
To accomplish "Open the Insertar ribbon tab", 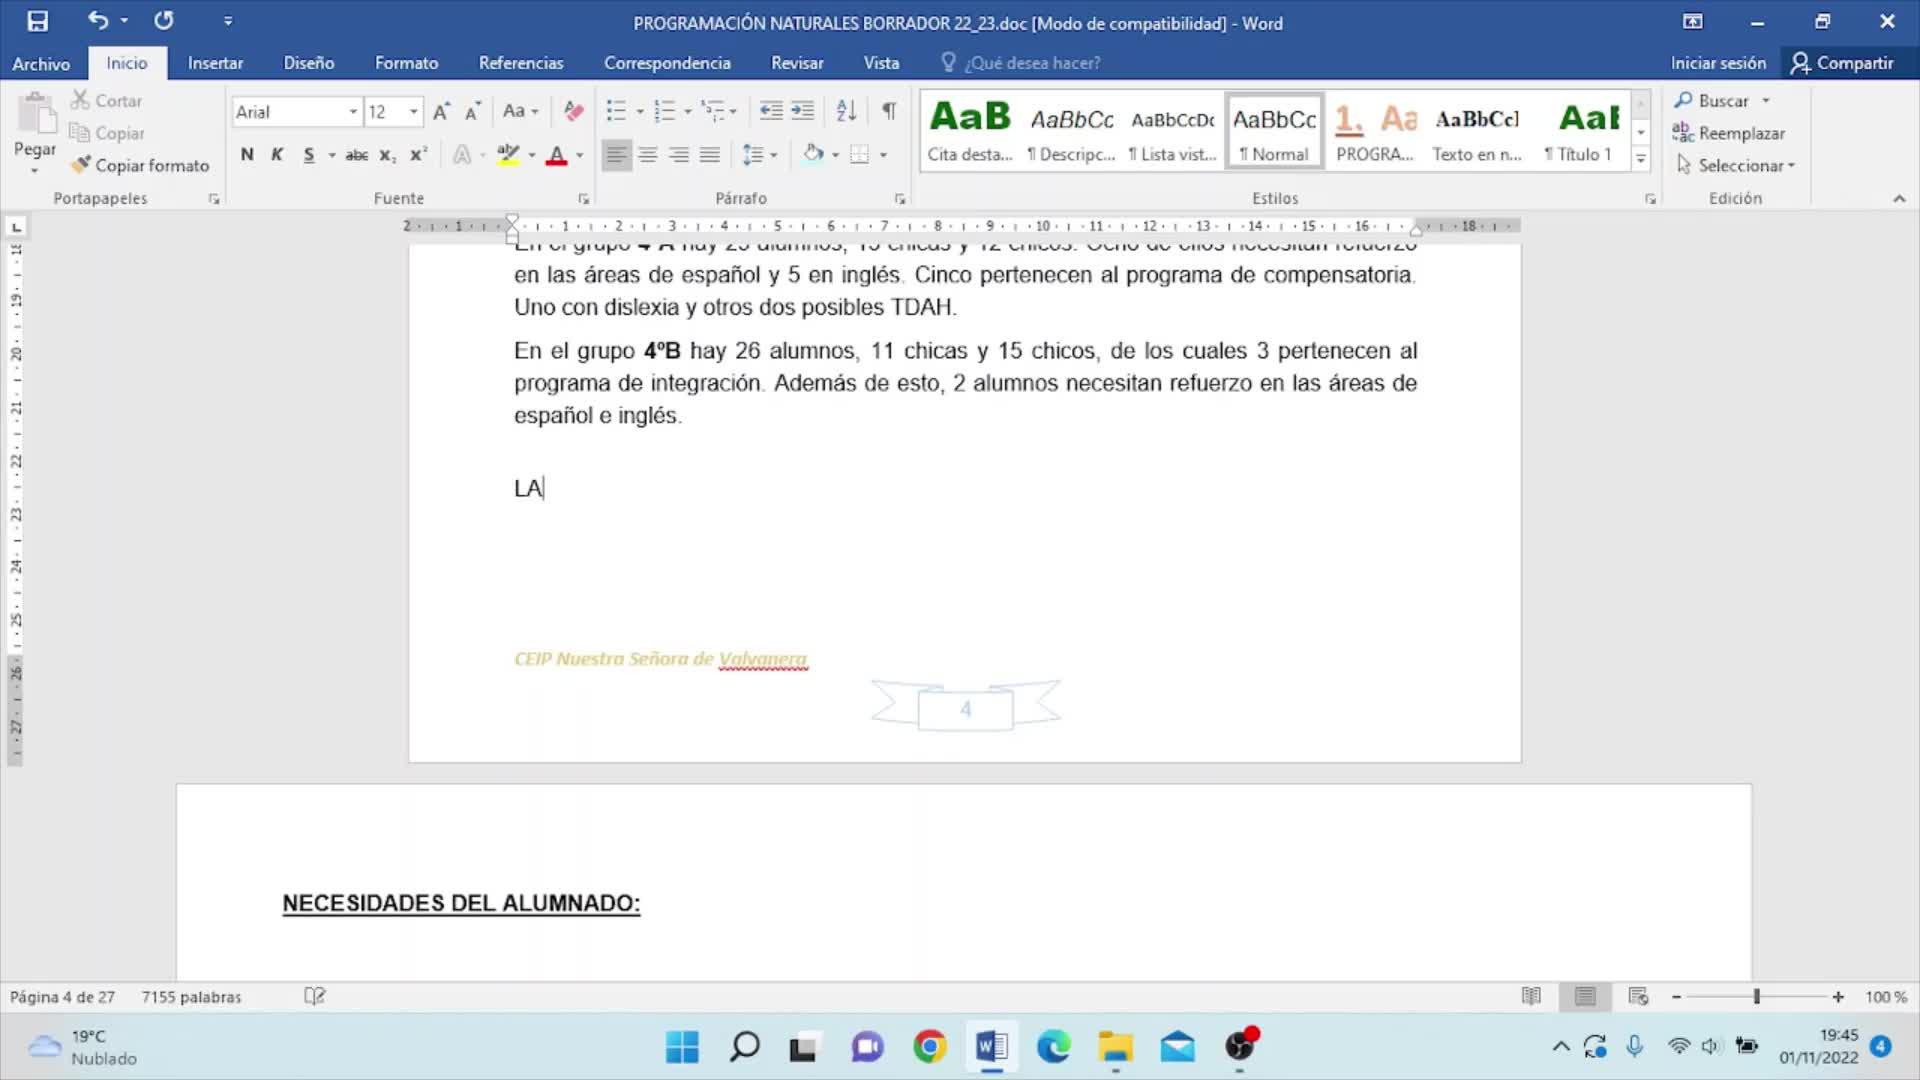I will pyautogui.click(x=215, y=63).
